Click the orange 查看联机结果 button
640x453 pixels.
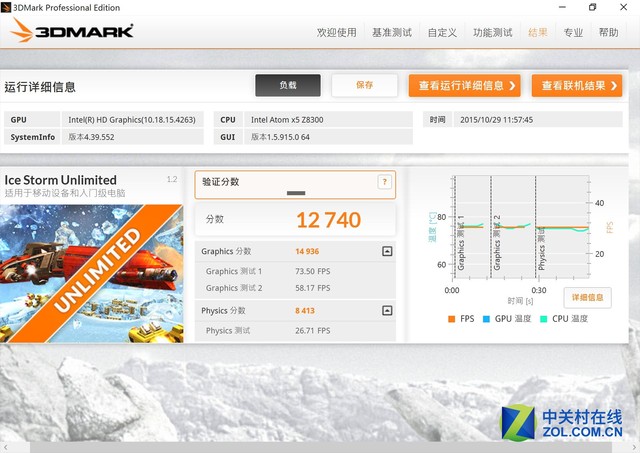pos(583,86)
